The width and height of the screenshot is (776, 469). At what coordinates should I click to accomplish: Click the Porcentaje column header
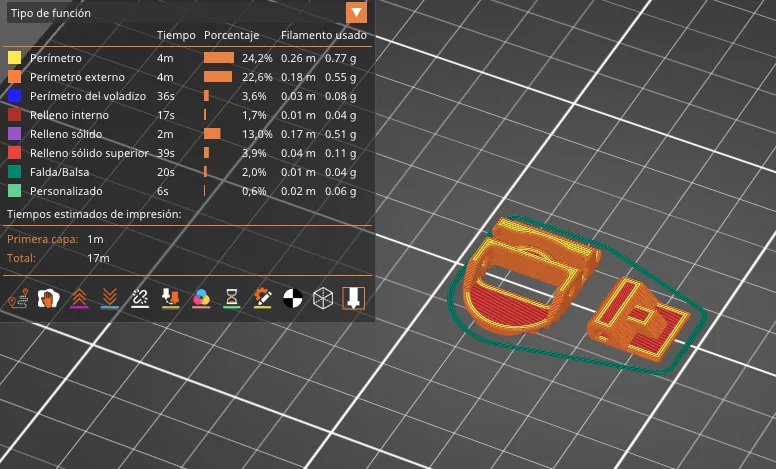pos(232,36)
